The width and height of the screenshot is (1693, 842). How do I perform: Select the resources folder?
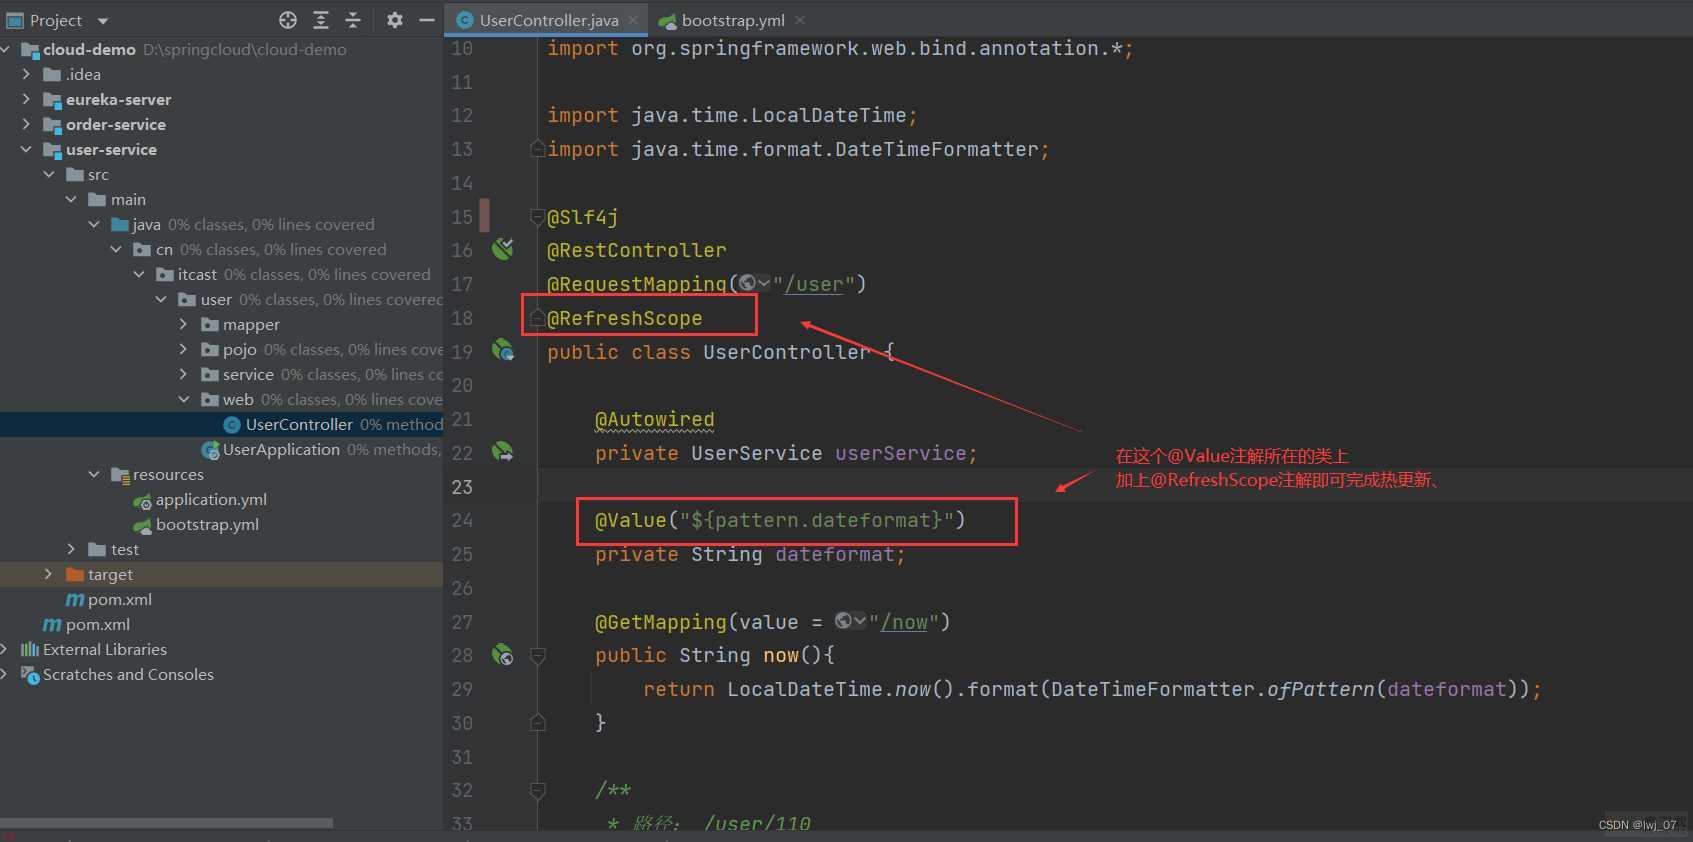tap(168, 474)
